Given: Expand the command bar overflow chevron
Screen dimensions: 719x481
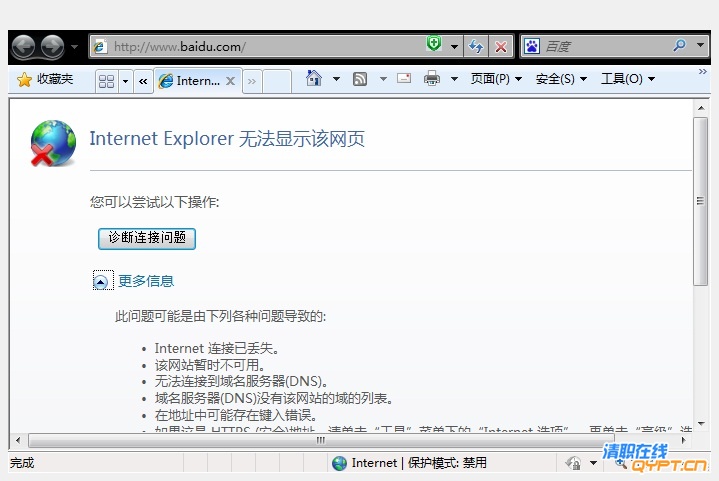Looking at the screenshot, I should coord(702,72).
